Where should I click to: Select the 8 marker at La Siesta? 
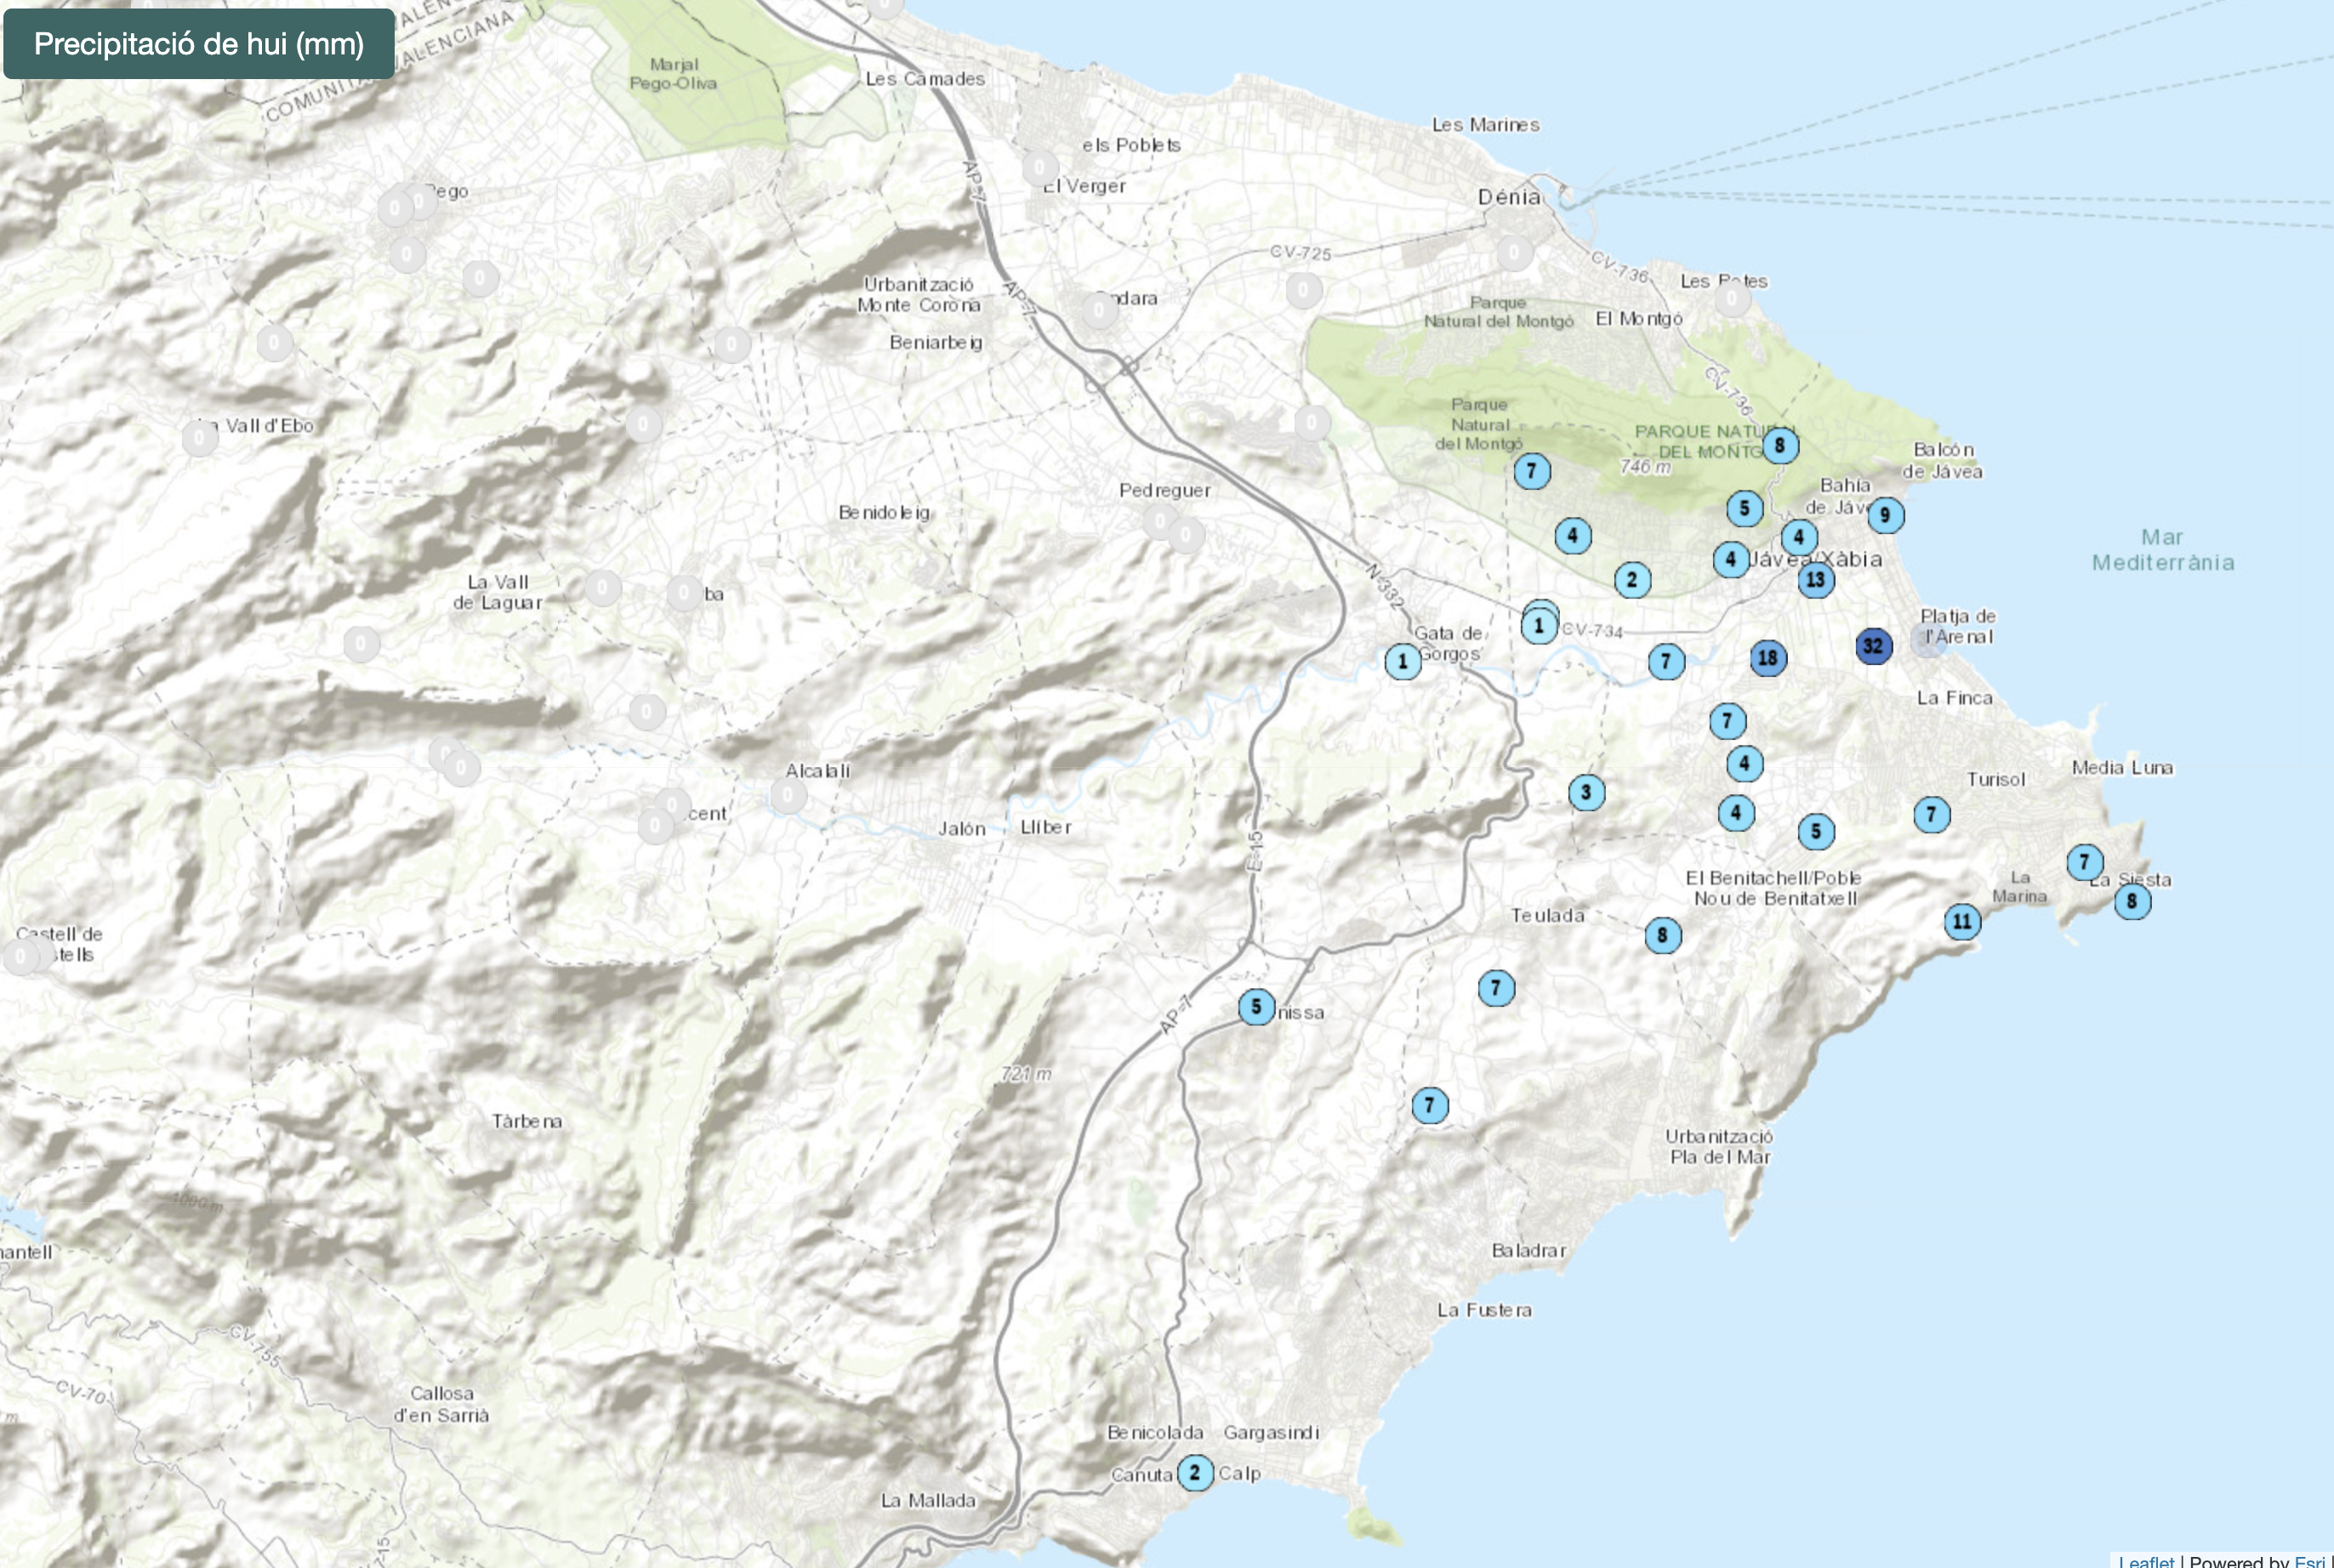(x=2132, y=902)
